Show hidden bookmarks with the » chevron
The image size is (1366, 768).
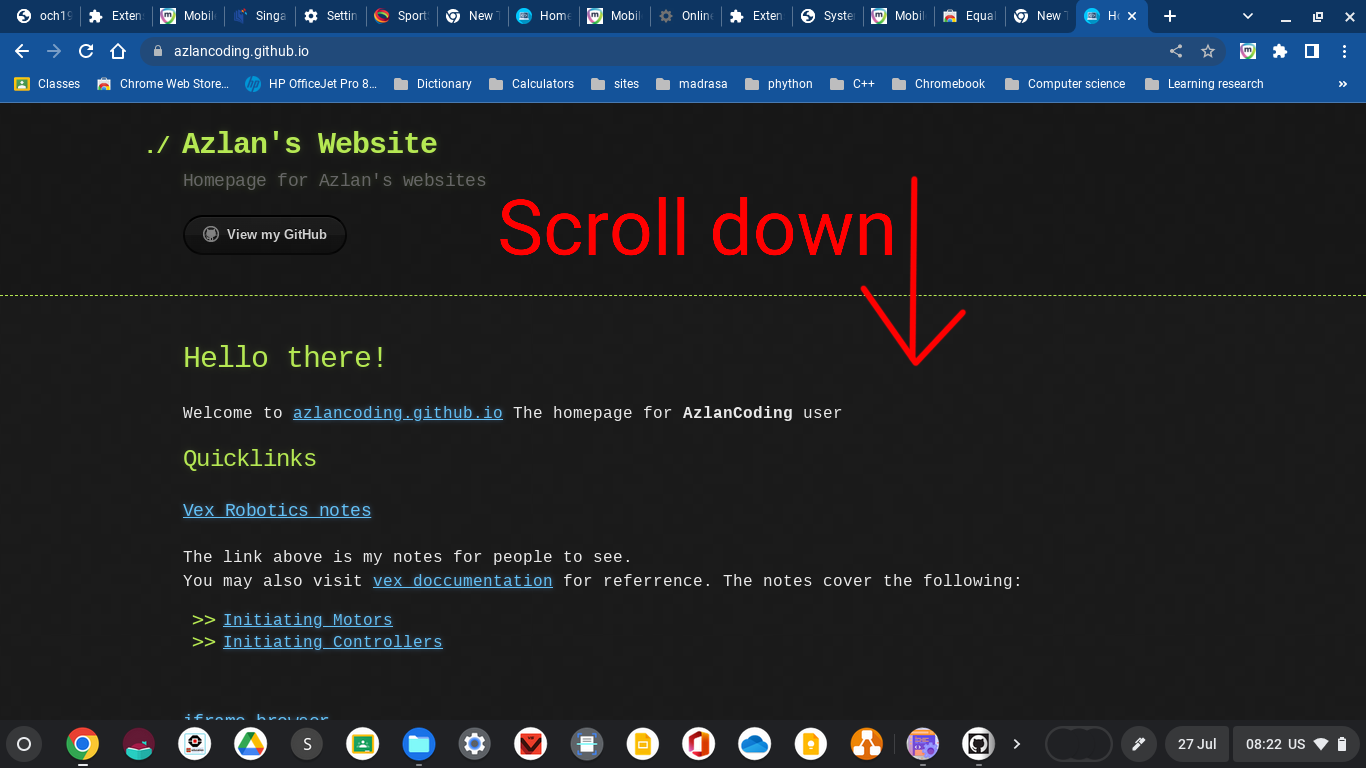(x=1343, y=84)
